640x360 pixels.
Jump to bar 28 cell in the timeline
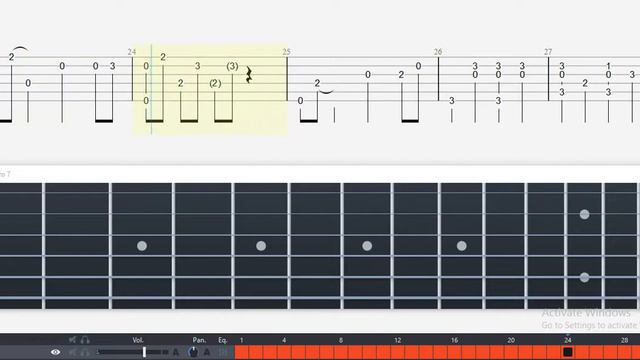624,352
